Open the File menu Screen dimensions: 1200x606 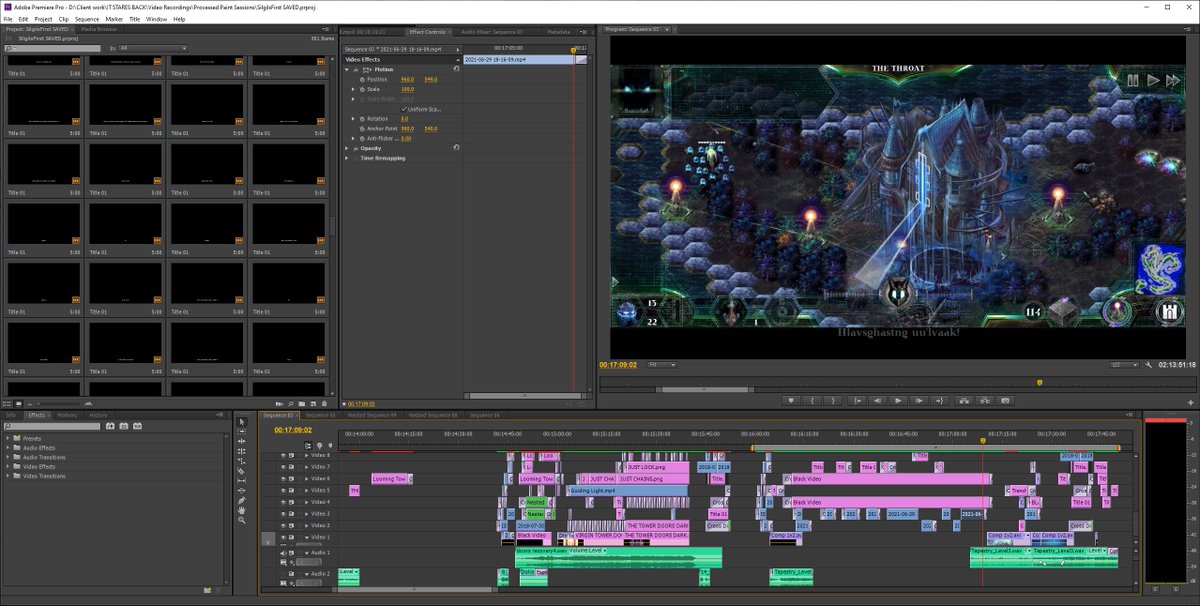click(8, 19)
